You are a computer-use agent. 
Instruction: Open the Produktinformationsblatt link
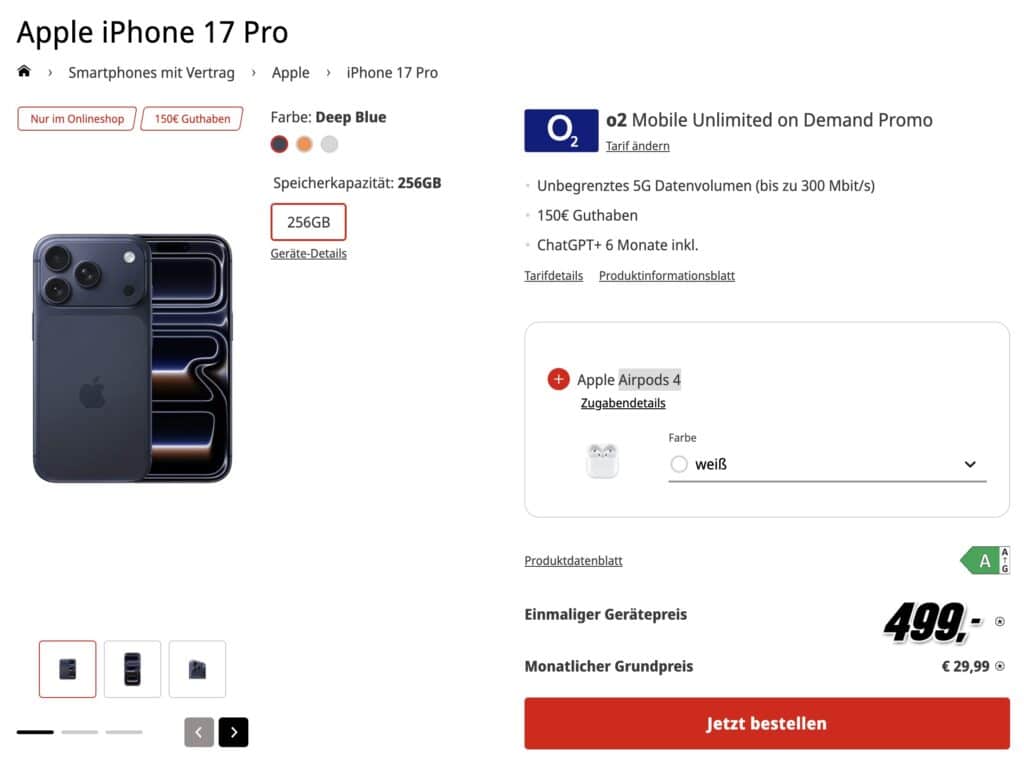667,276
